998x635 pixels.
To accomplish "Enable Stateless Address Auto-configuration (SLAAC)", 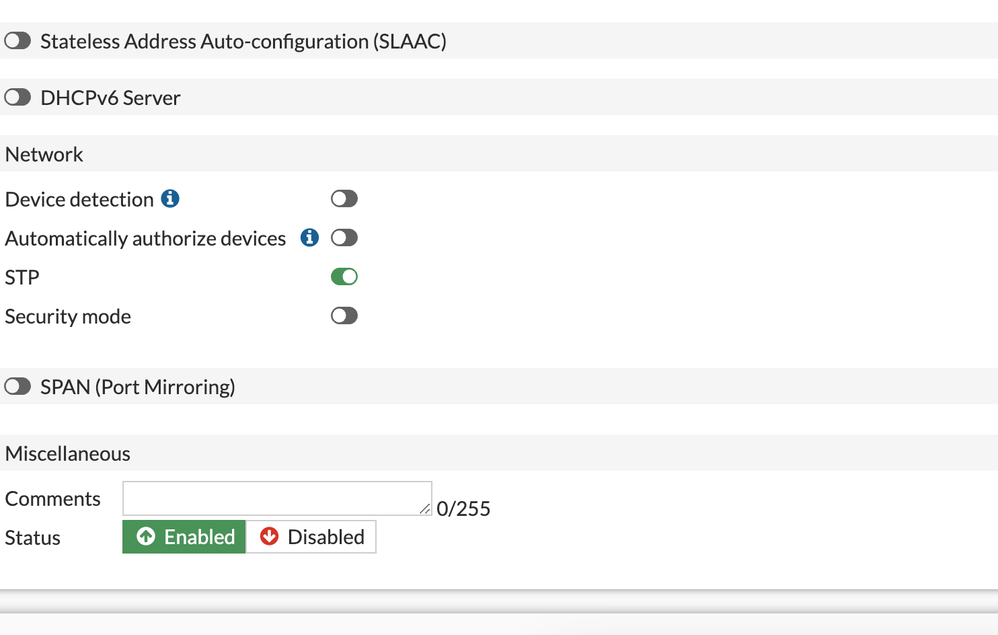I will pos(17,40).
